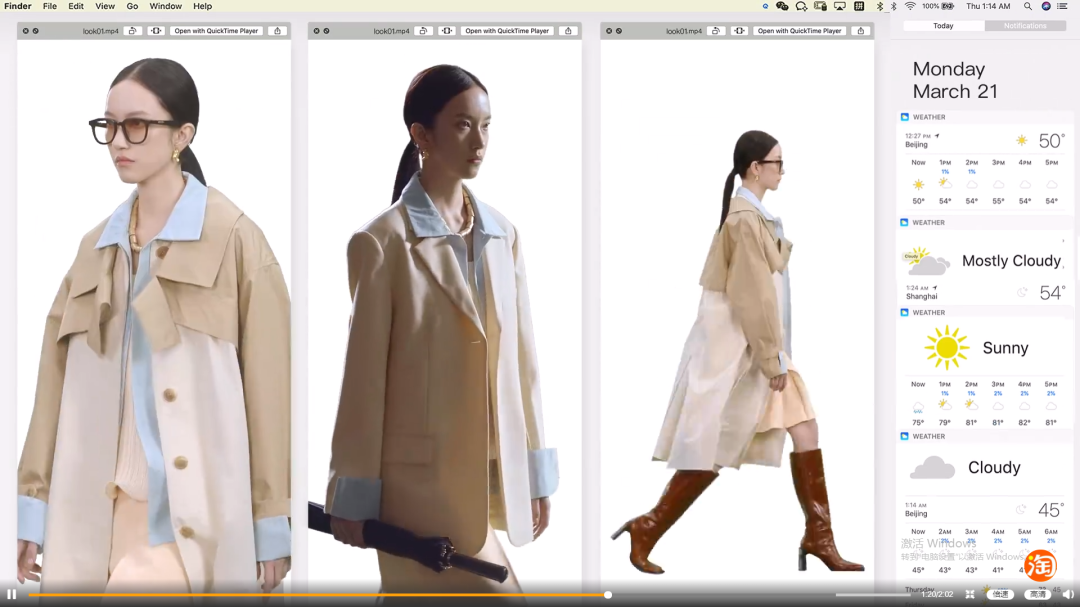Click the video progress bar handle
1080x607 pixels.
click(608, 595)
